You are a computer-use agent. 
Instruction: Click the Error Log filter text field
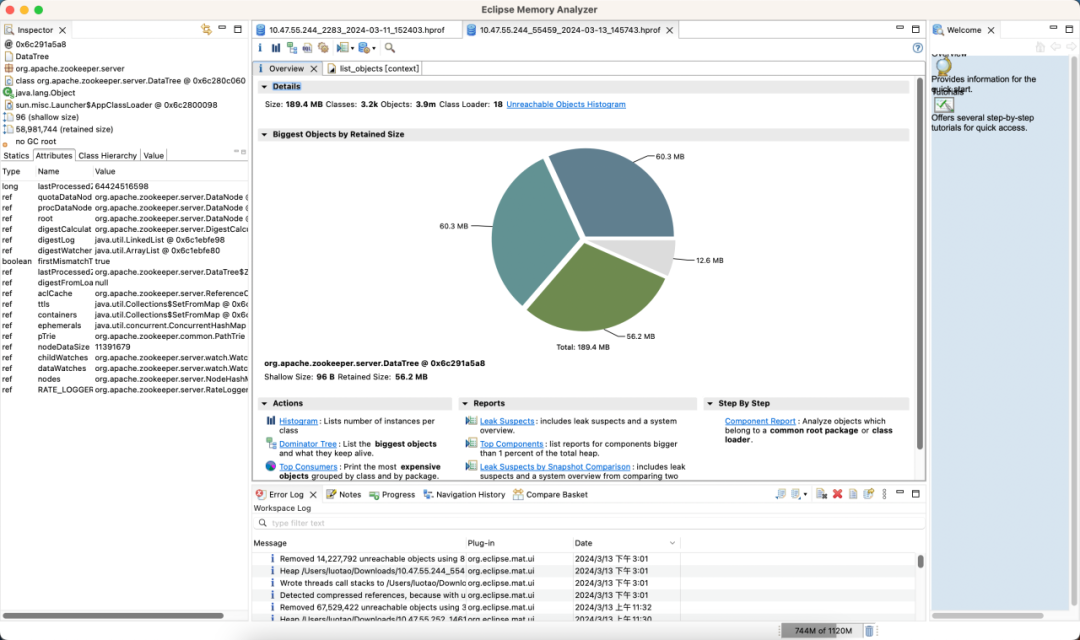tap(589, 523)
